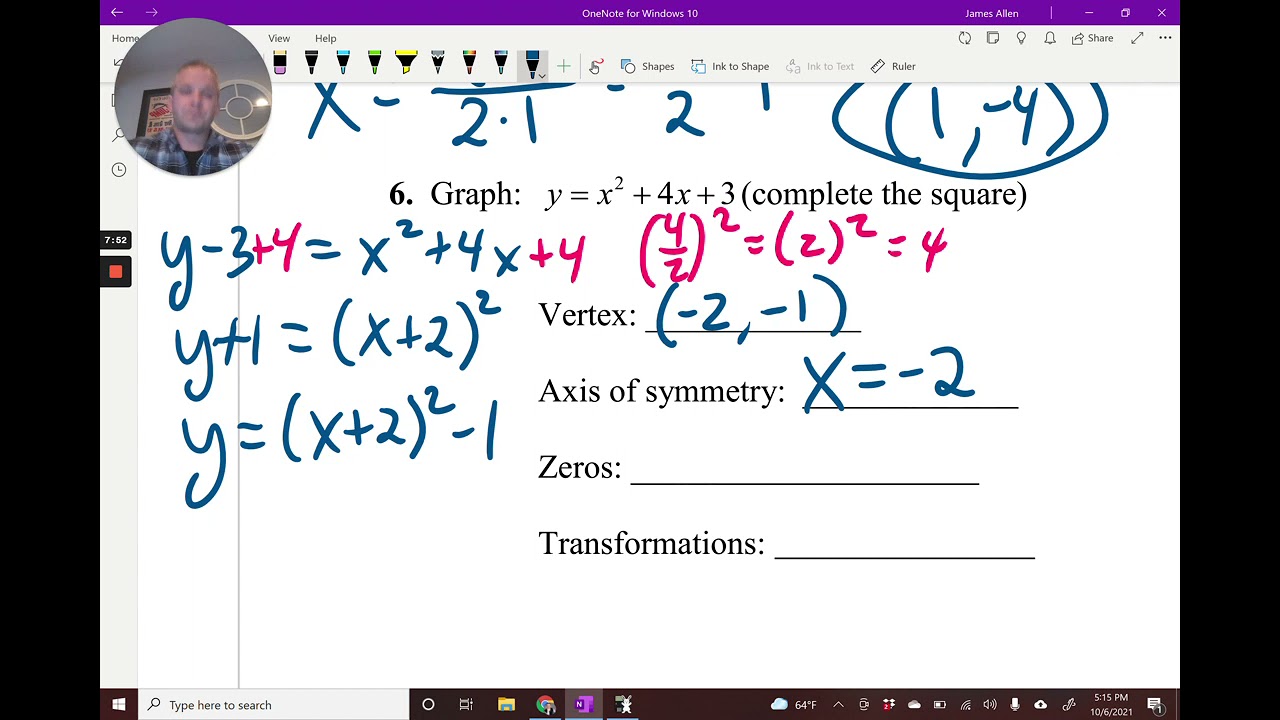Screen dimensions: 1280x720
Task: Stop recording with the red button
Action: [x=115, y=272]
